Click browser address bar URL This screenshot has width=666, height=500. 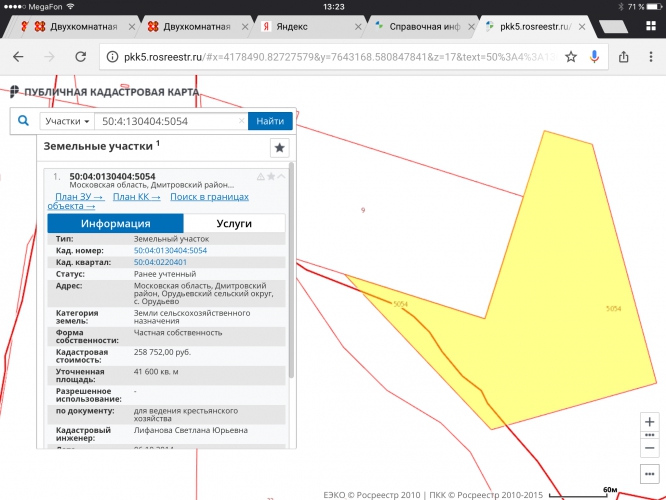point(340,57)
